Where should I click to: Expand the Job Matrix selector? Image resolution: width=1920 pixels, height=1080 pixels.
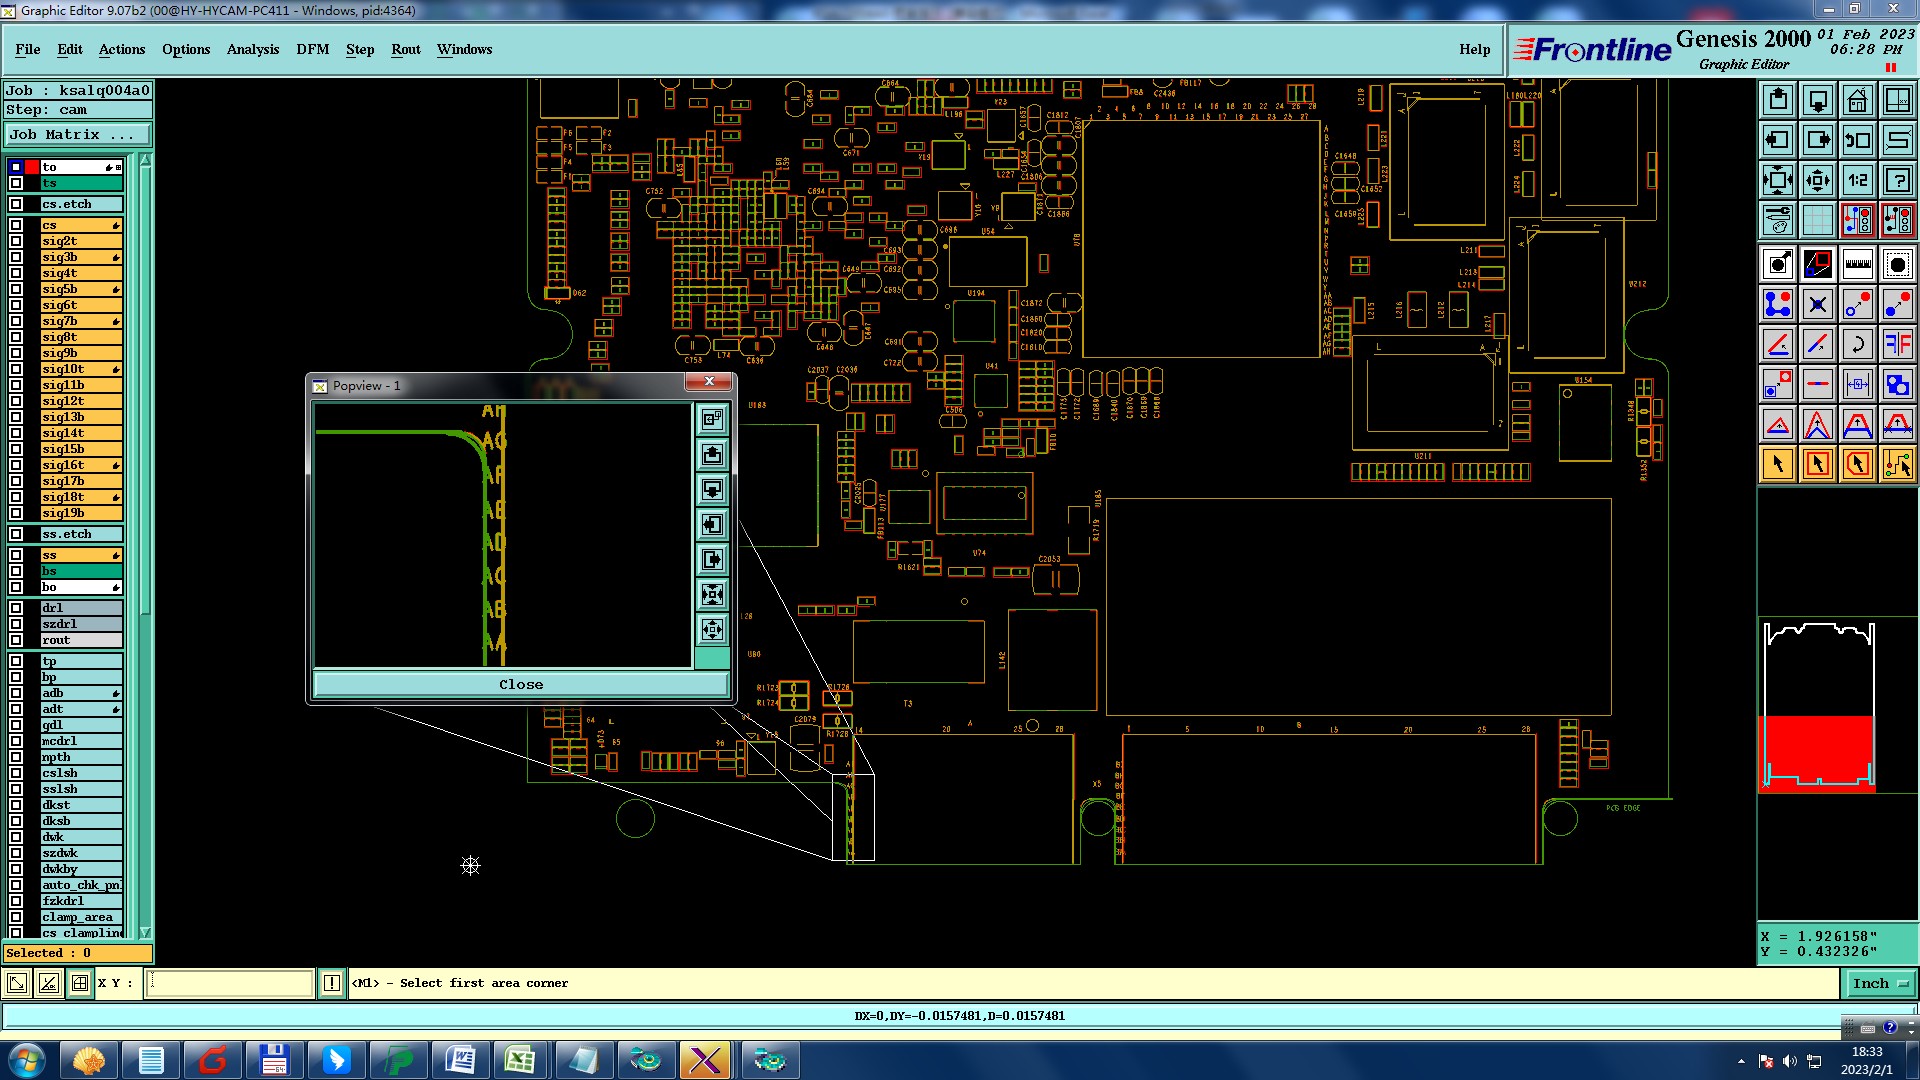[x=77, y=135]
